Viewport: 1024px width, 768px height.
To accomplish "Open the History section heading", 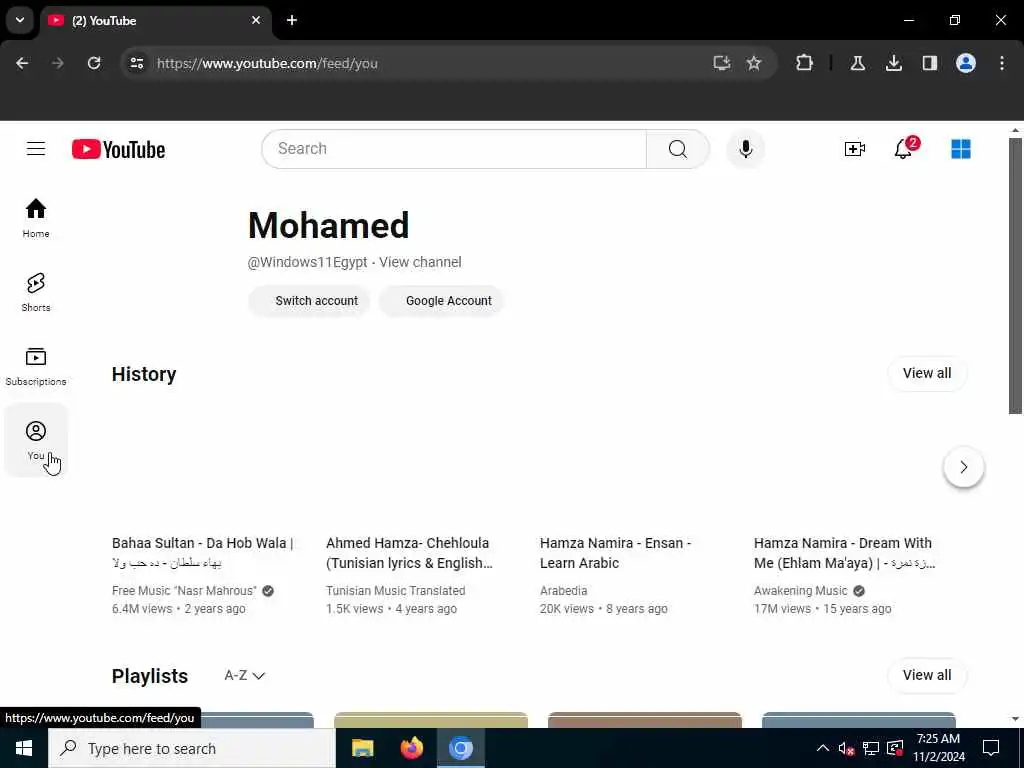I will (x=144, y=374).
